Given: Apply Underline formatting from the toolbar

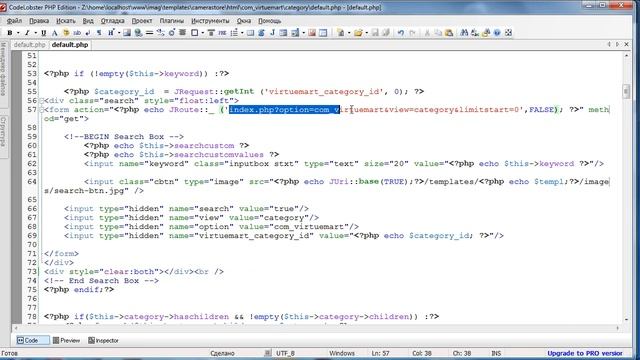Looking at the screenshot, I should tap(43, 33).
